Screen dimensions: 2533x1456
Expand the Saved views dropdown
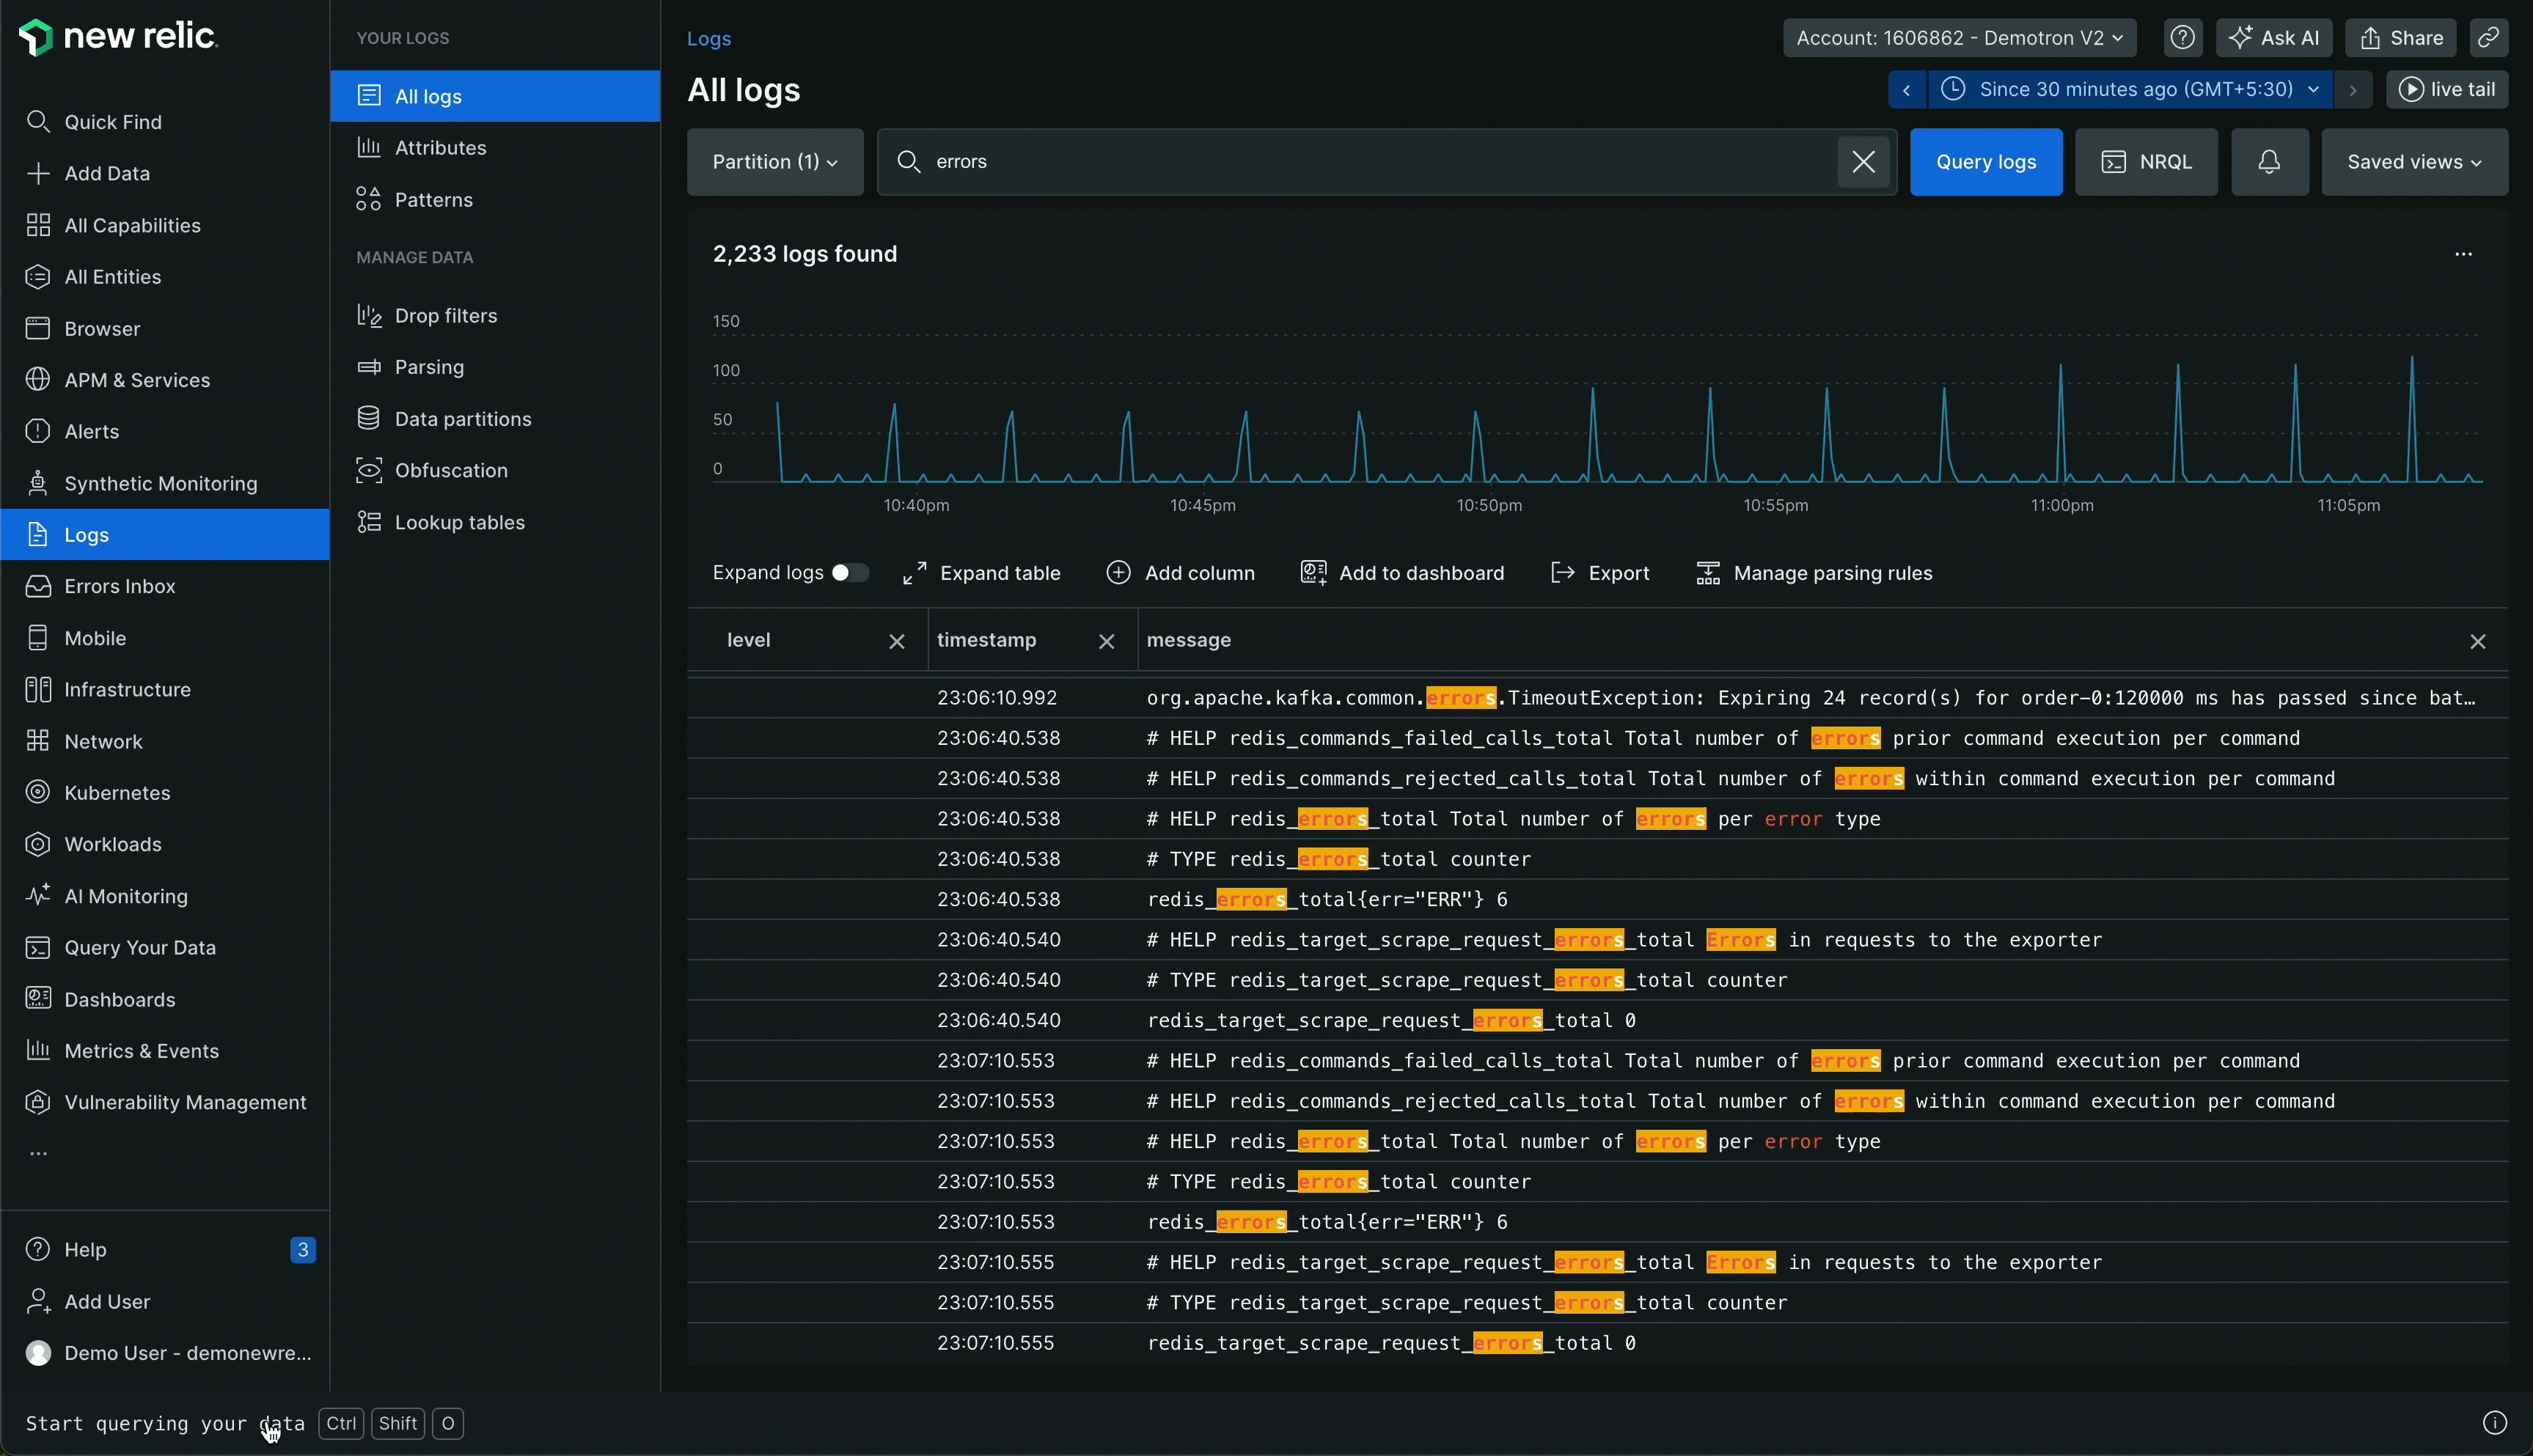coord(2414,162)
